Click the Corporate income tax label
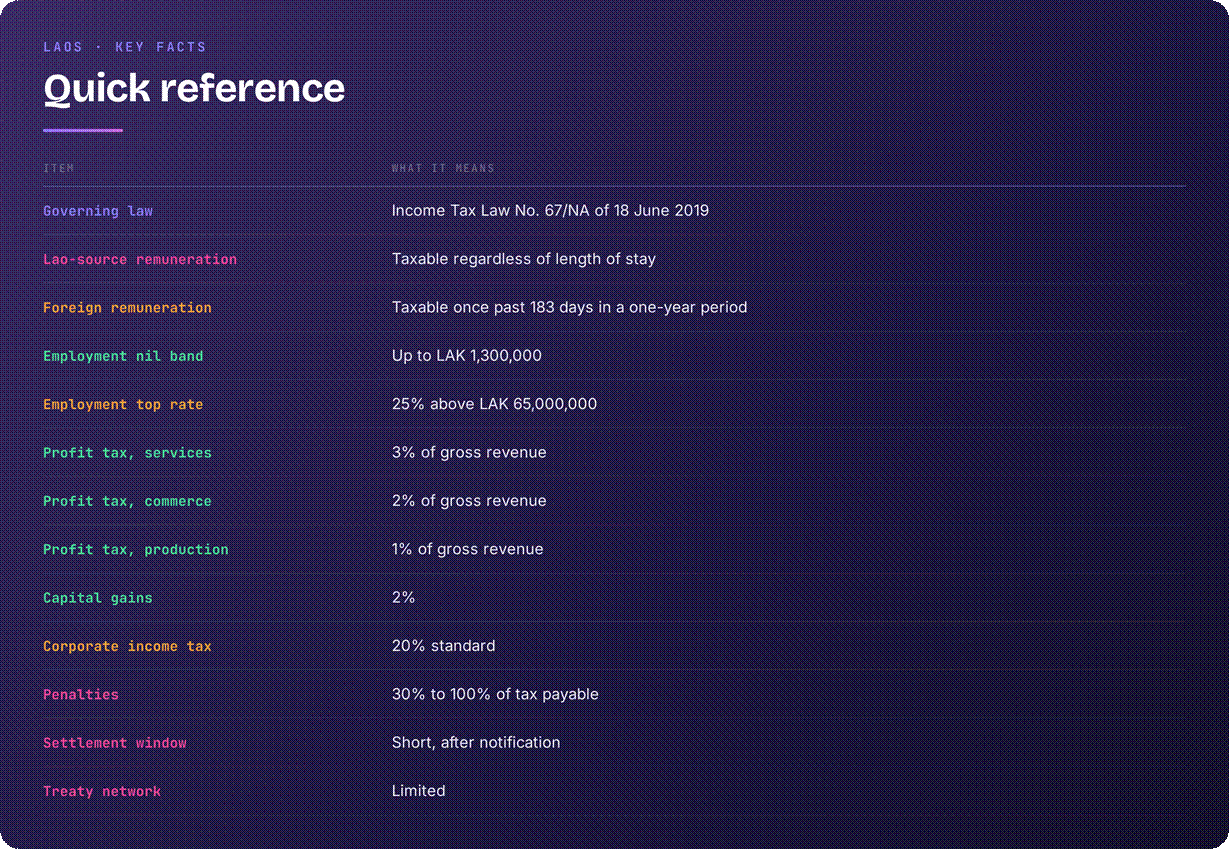This screenshot has width=1229, height=849. 127,646
